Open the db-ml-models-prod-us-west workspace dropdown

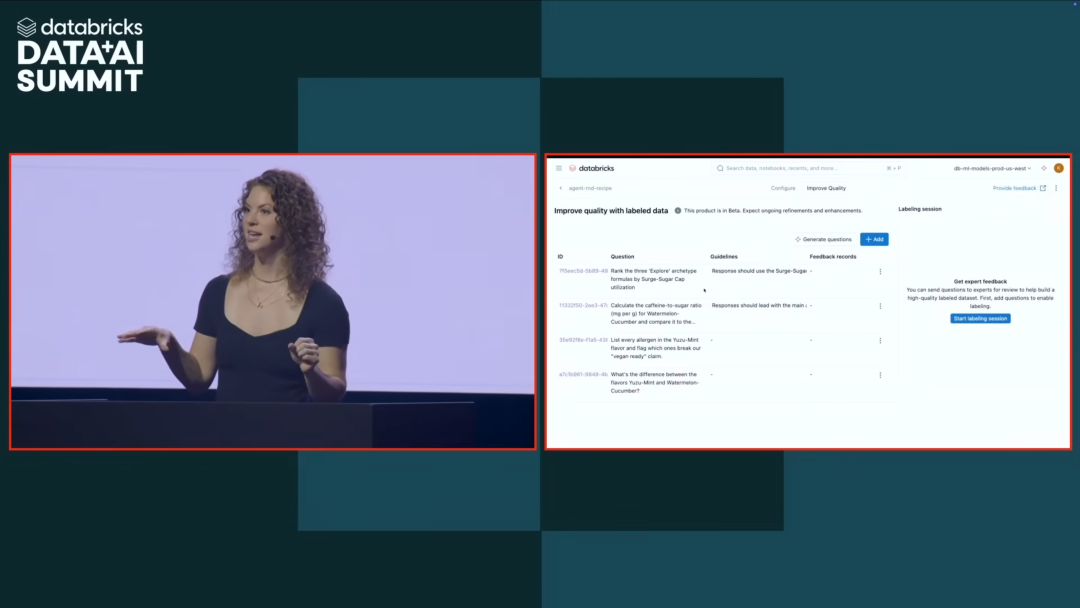coord(992,168)
